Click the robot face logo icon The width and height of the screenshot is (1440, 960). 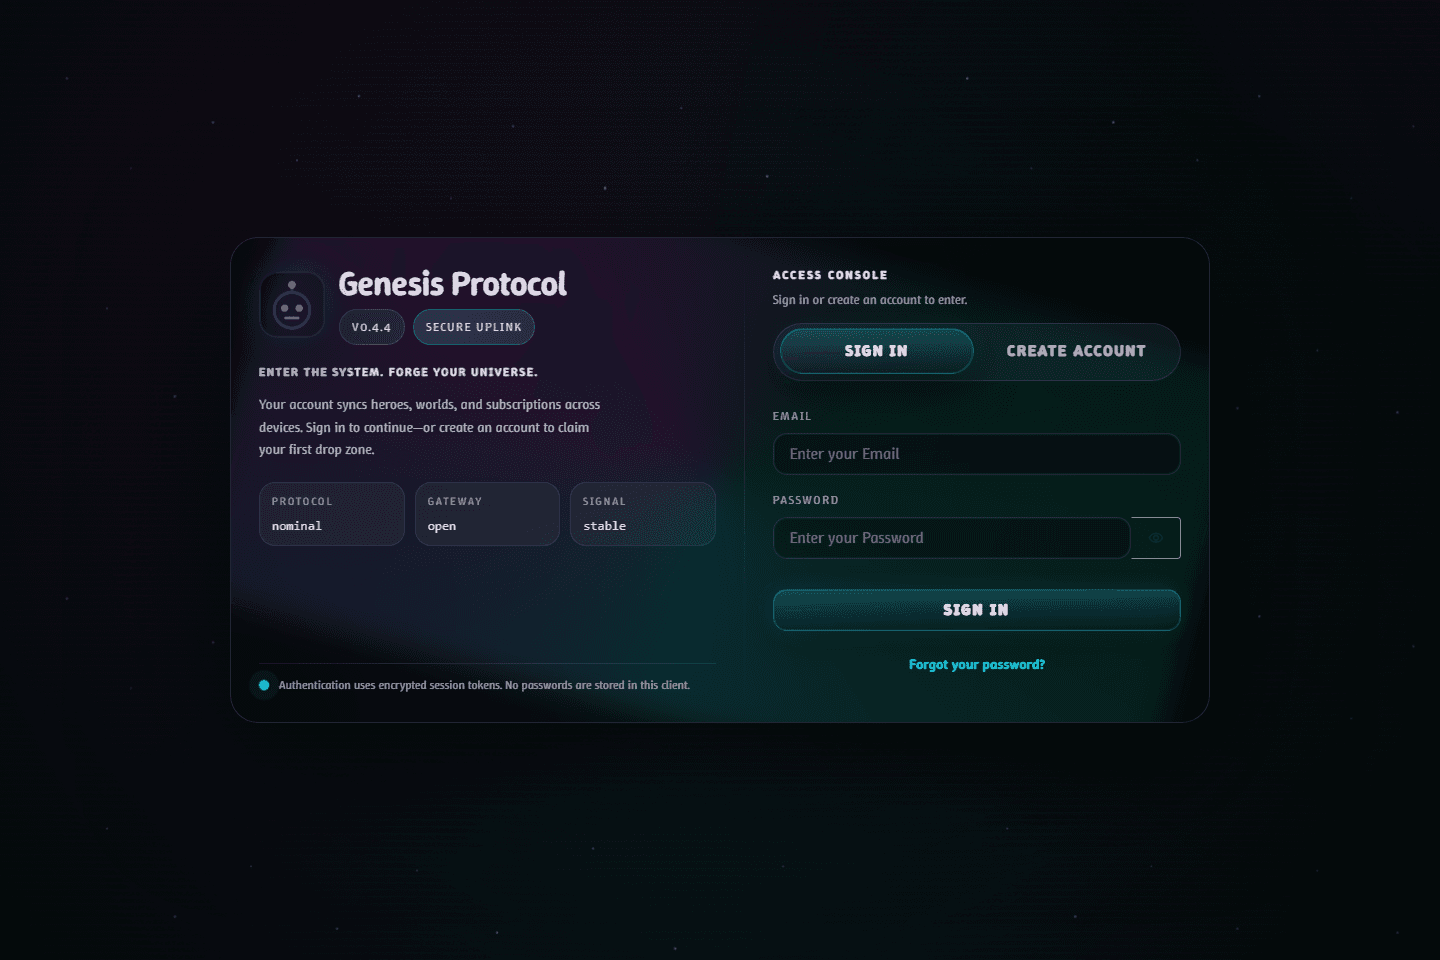pos(292,304)
